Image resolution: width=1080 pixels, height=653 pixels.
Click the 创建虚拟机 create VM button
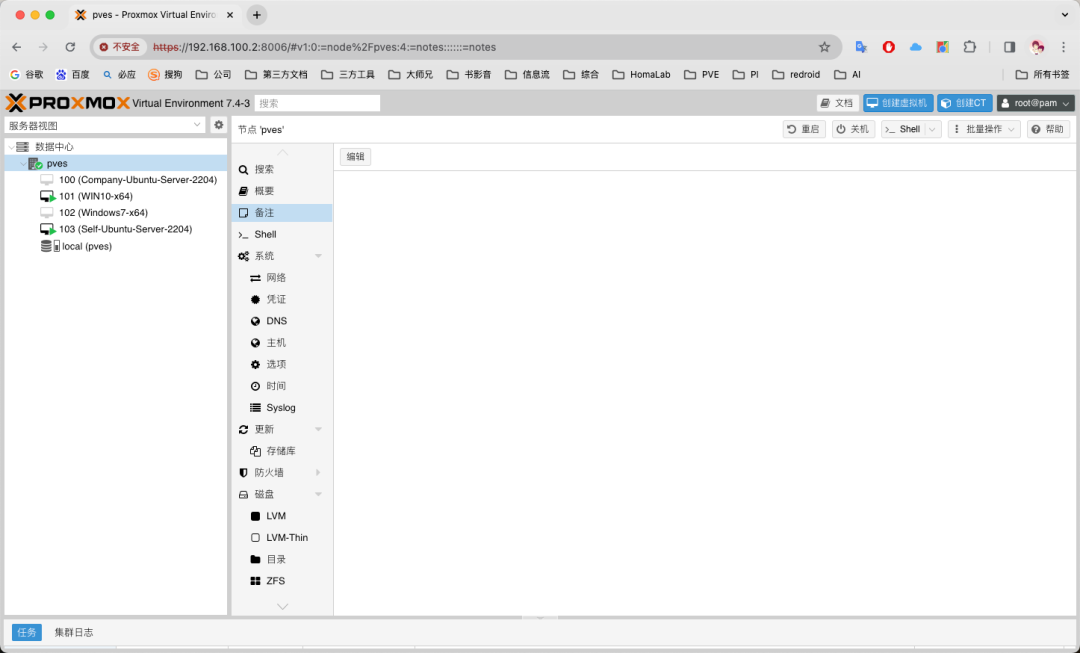[x=897, y=103]
